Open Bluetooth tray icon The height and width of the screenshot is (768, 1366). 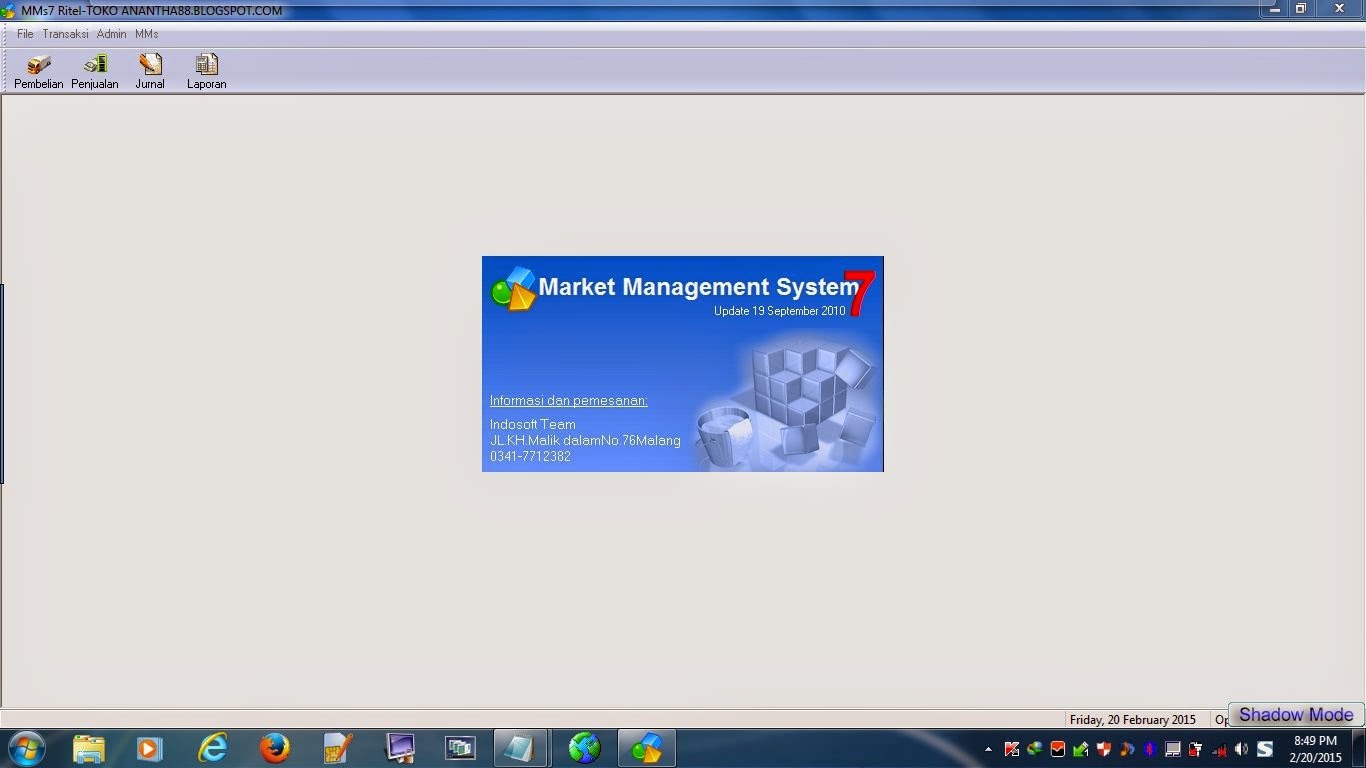pos(1150,749)
